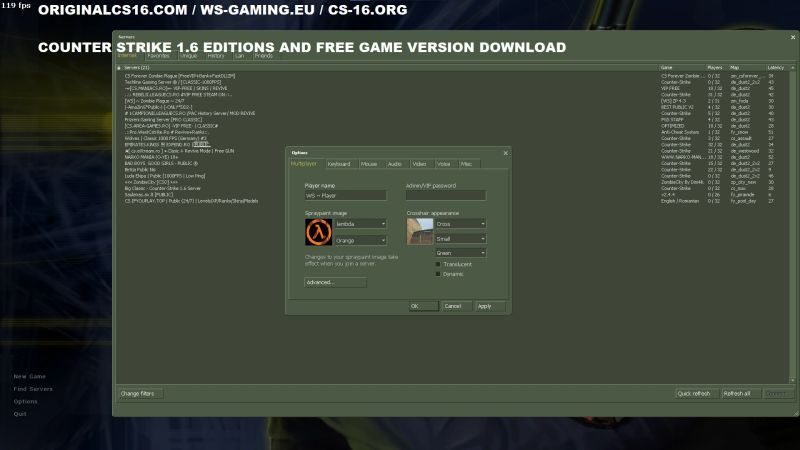Open Change filters in Servers window
Screen dimensions: 800x450
140,393
